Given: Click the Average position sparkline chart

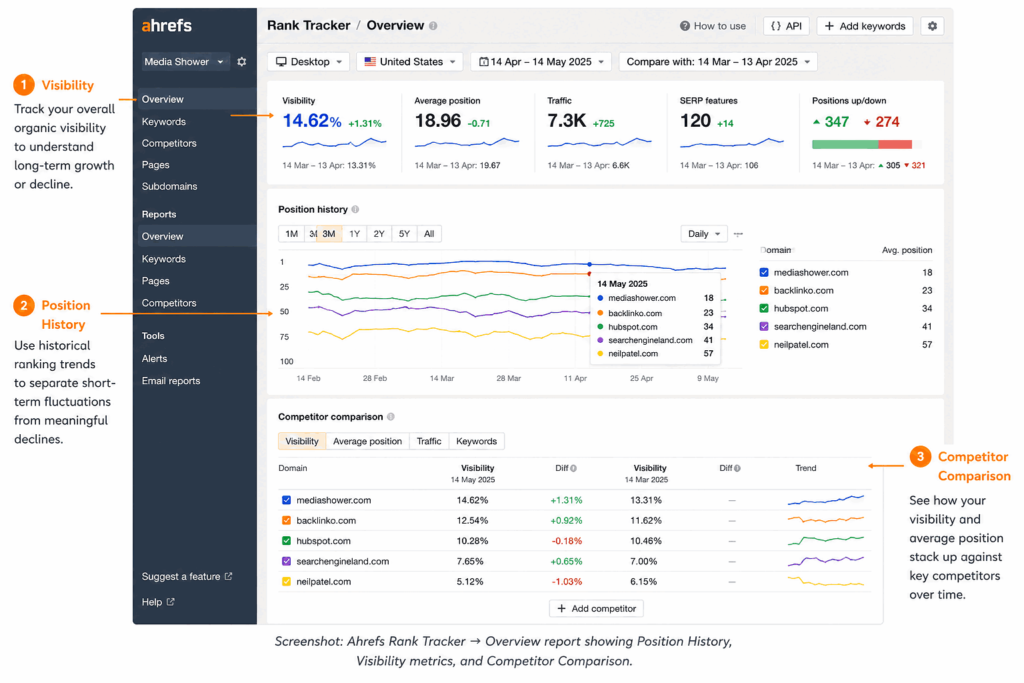Looking at the screenshot, I should (x=466, y=142).
